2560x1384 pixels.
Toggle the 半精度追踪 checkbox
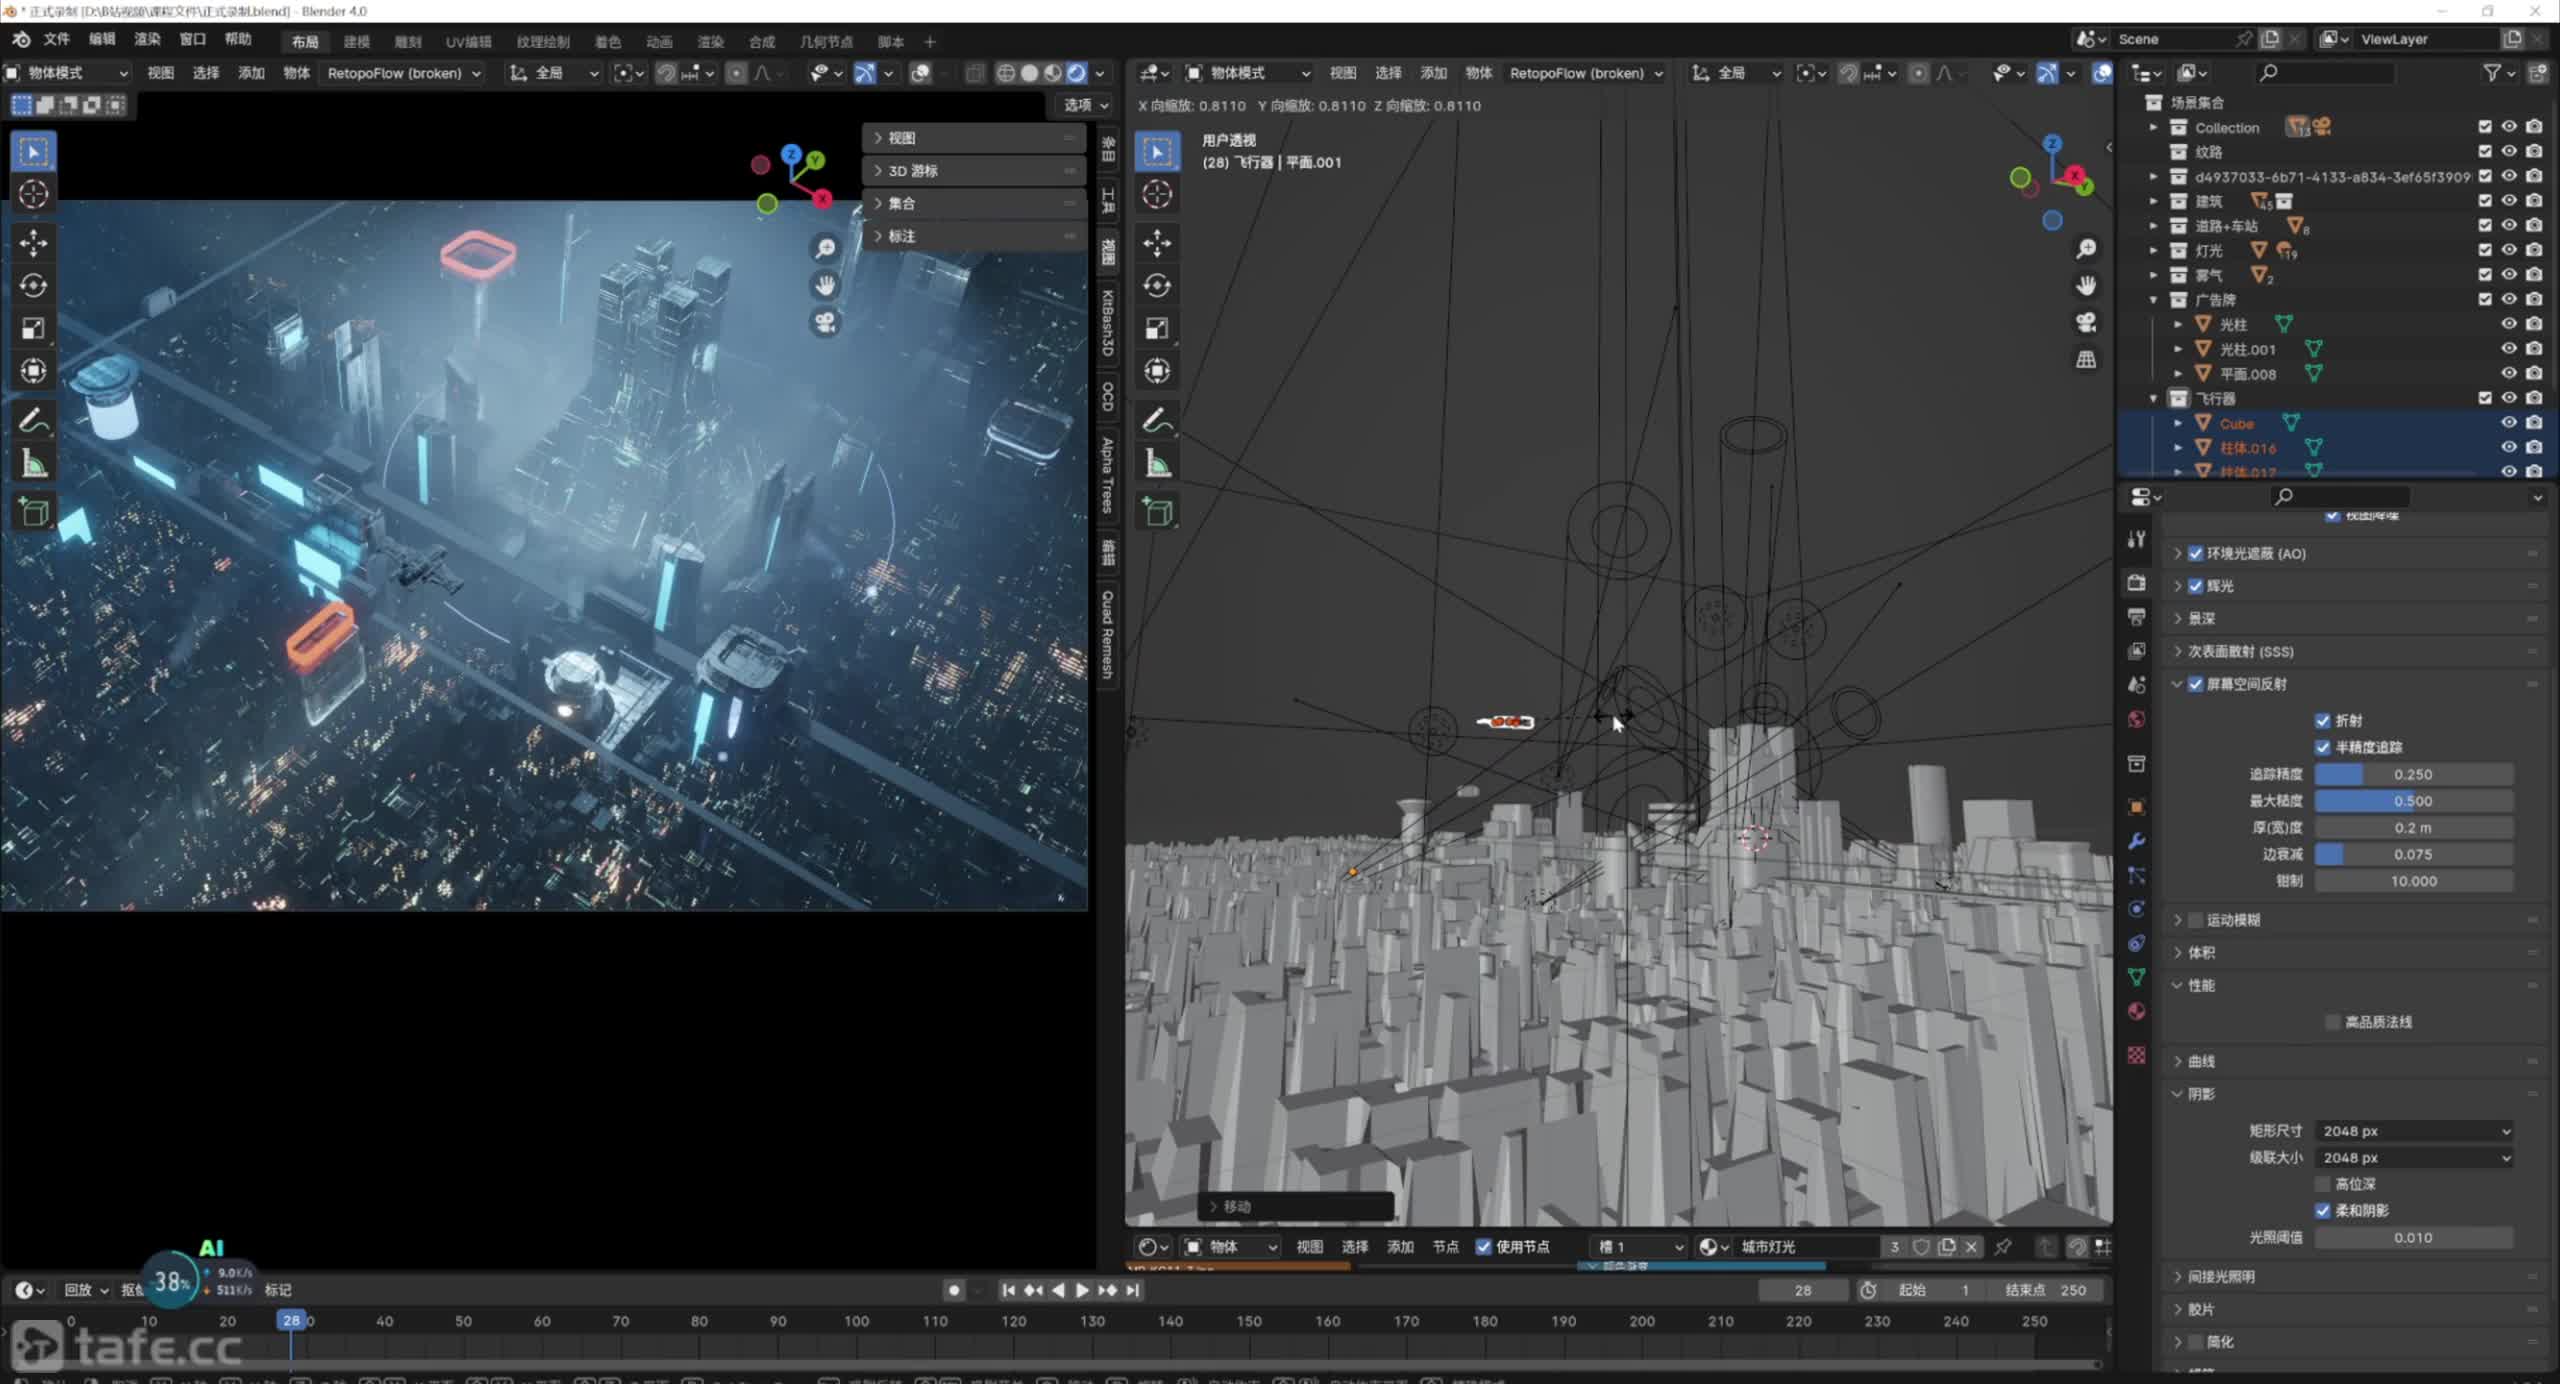2323,747
